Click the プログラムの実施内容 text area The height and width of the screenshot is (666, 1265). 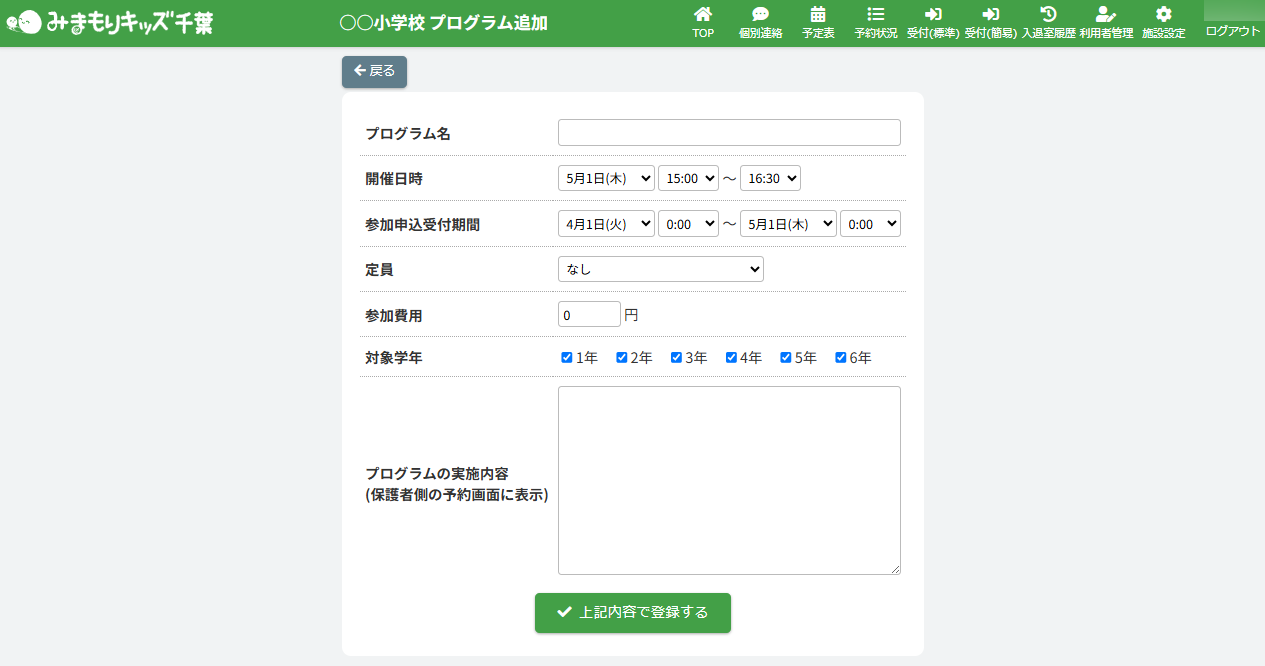[x=729, y=480]
